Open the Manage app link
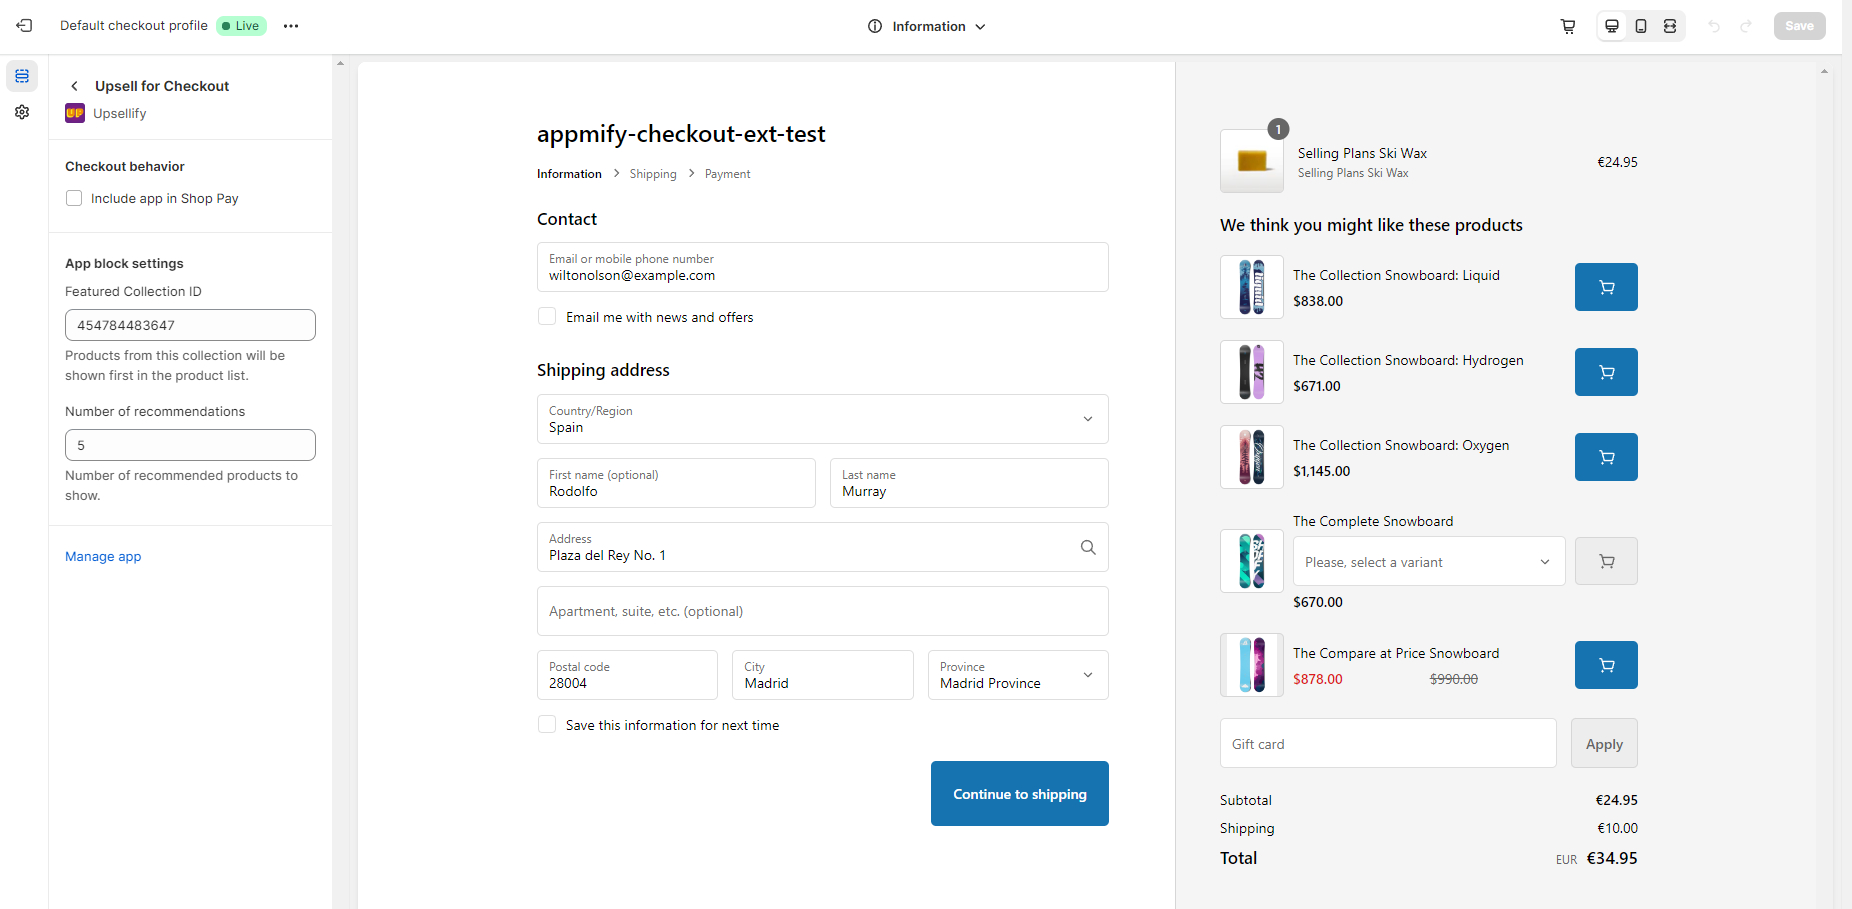This screenshot has width=1852, height=909. (103, 557)
